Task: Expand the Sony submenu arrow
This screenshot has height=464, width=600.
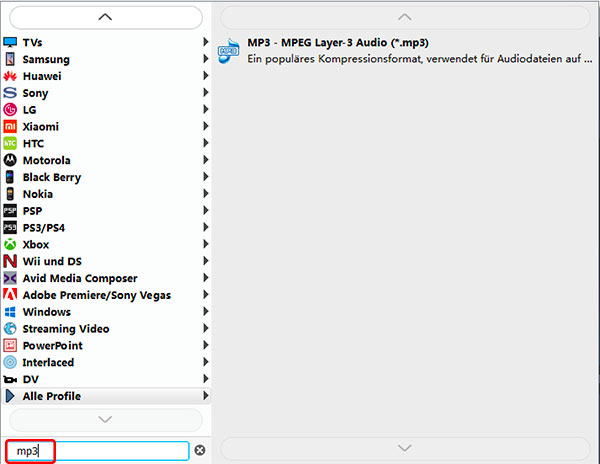Action: (x=206, y=92)
